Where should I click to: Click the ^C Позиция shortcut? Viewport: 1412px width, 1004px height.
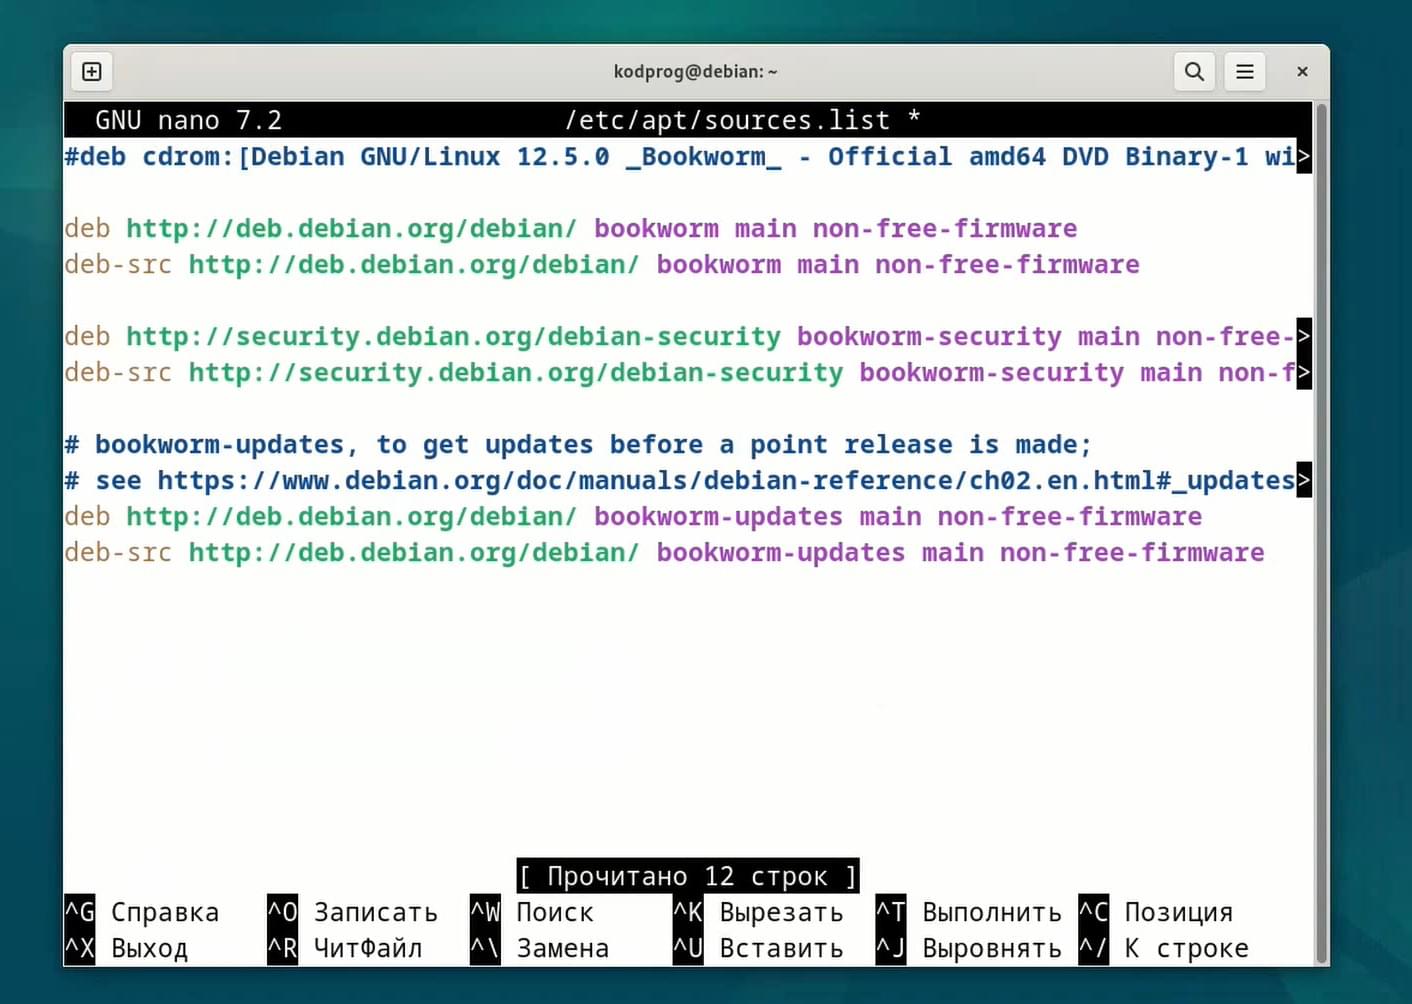pos(1156,912)
